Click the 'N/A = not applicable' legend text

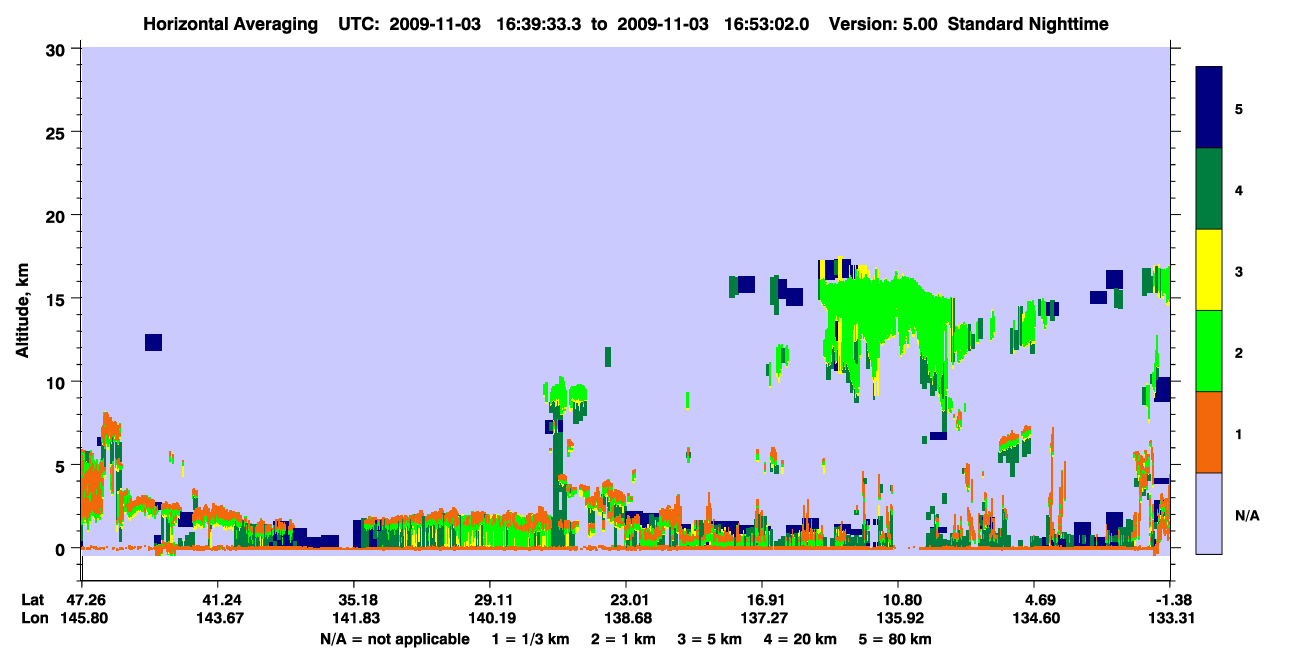pyautogui.click(x=395, y=638)
